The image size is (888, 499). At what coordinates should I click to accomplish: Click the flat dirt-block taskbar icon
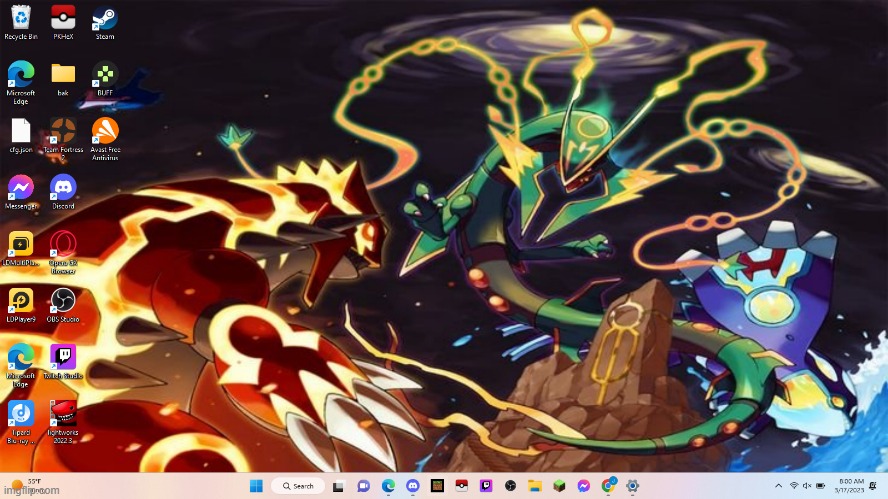437,486
